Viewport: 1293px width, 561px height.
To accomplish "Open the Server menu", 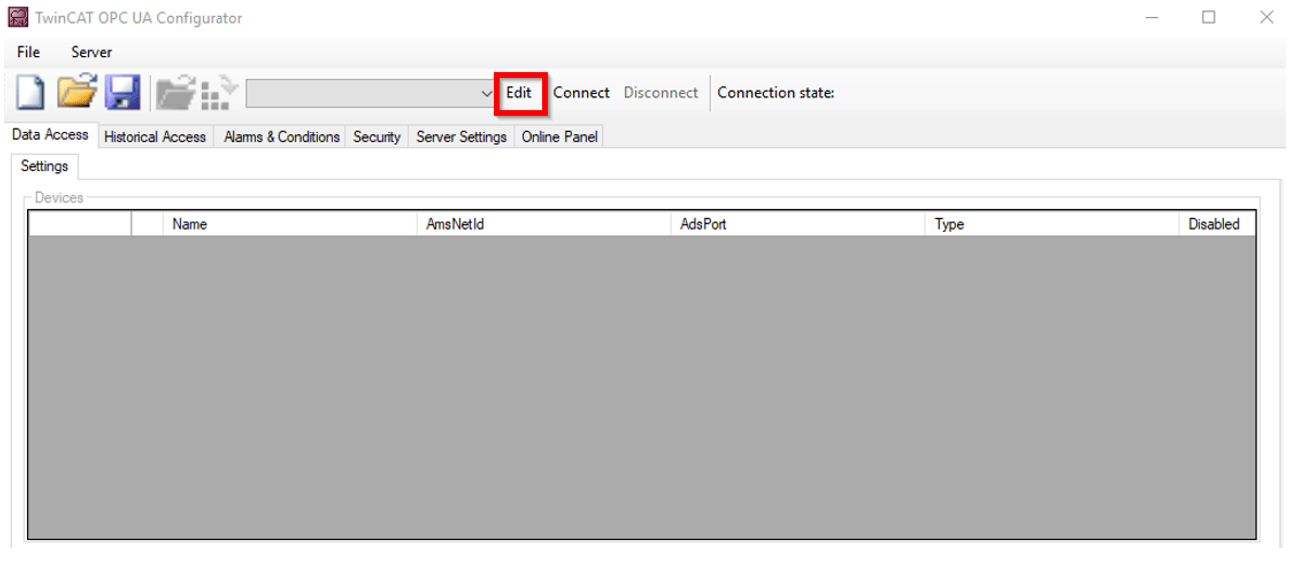I will click(91, 52).
